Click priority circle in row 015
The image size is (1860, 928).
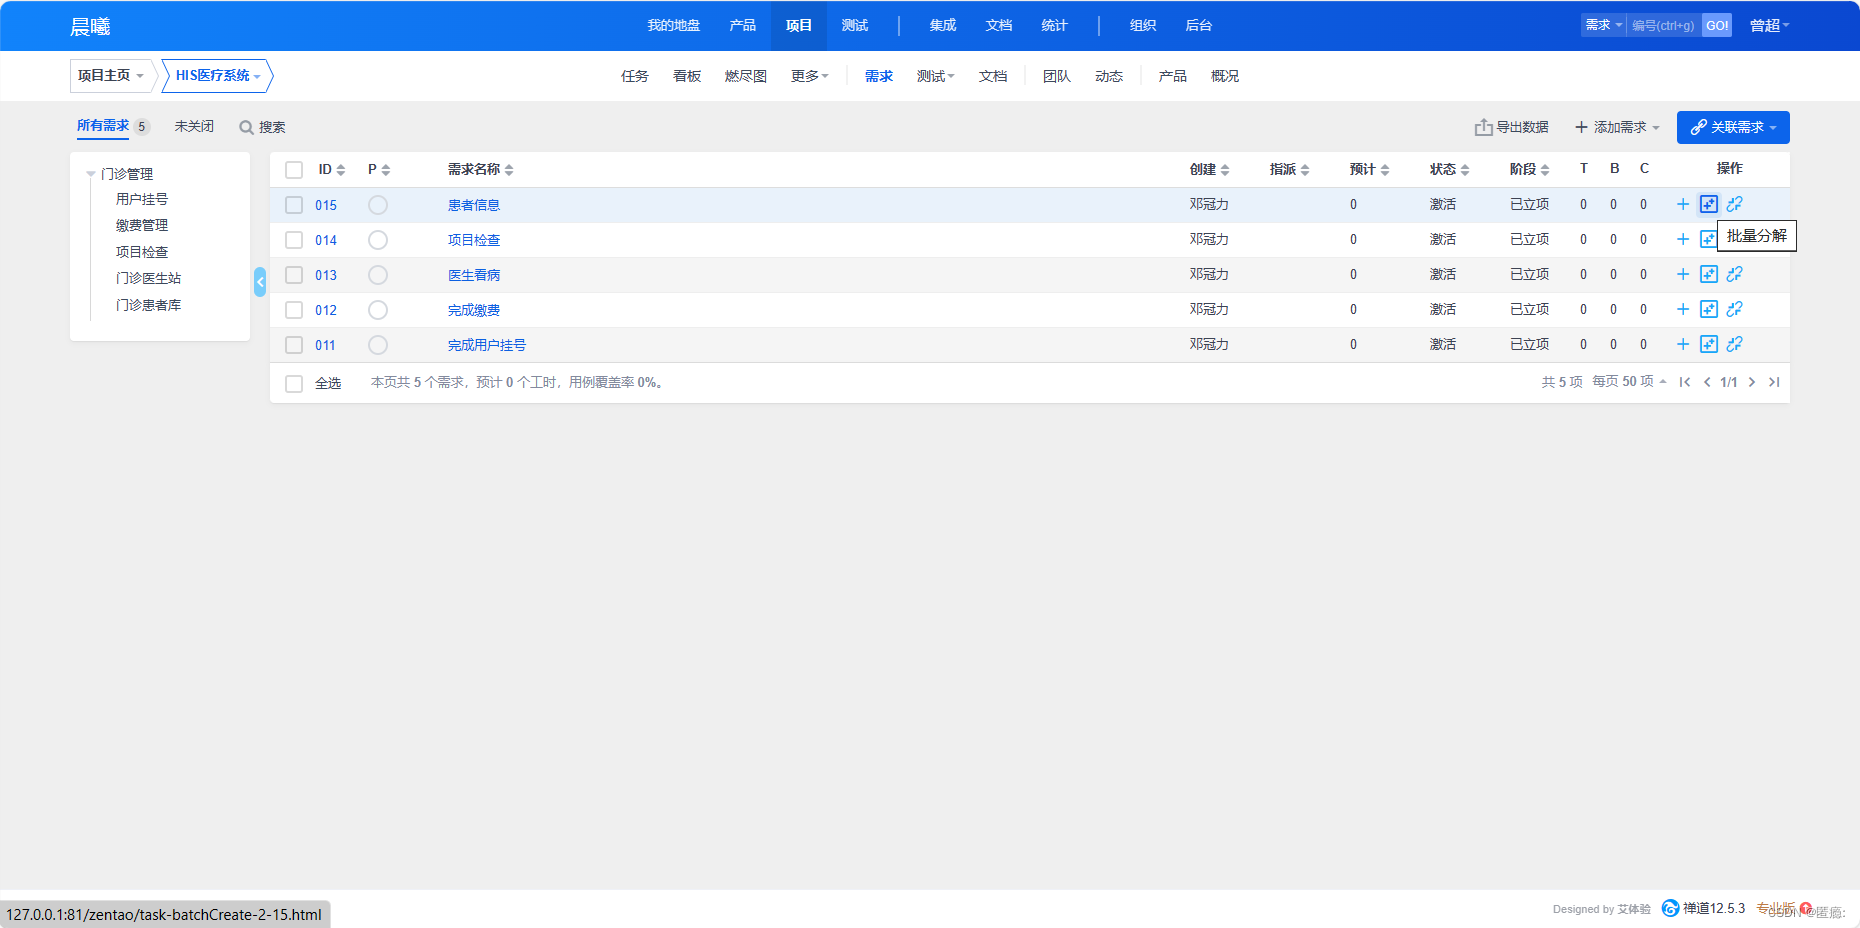coord(378,205)
